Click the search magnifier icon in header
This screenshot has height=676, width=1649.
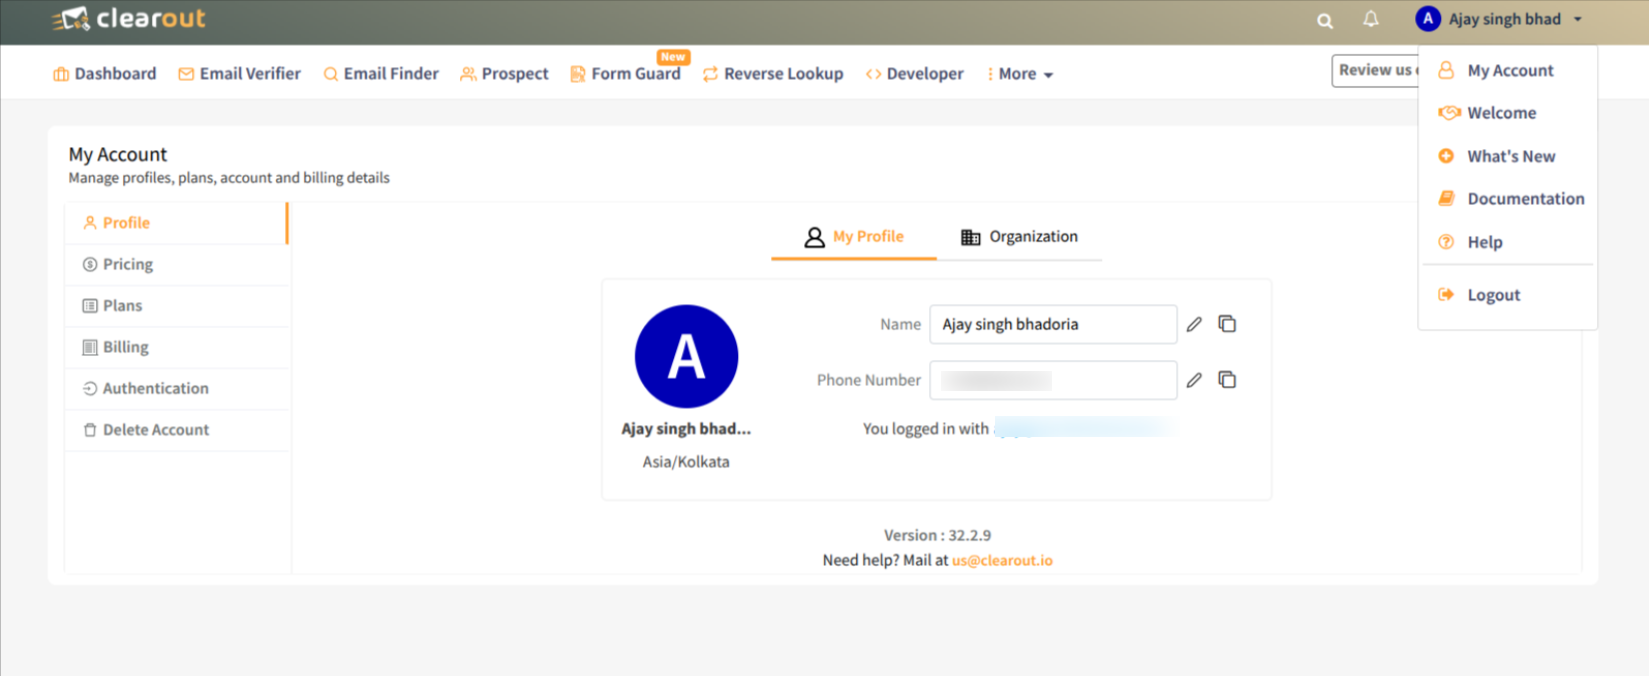pyautogui.click(x=1324, y=20)
